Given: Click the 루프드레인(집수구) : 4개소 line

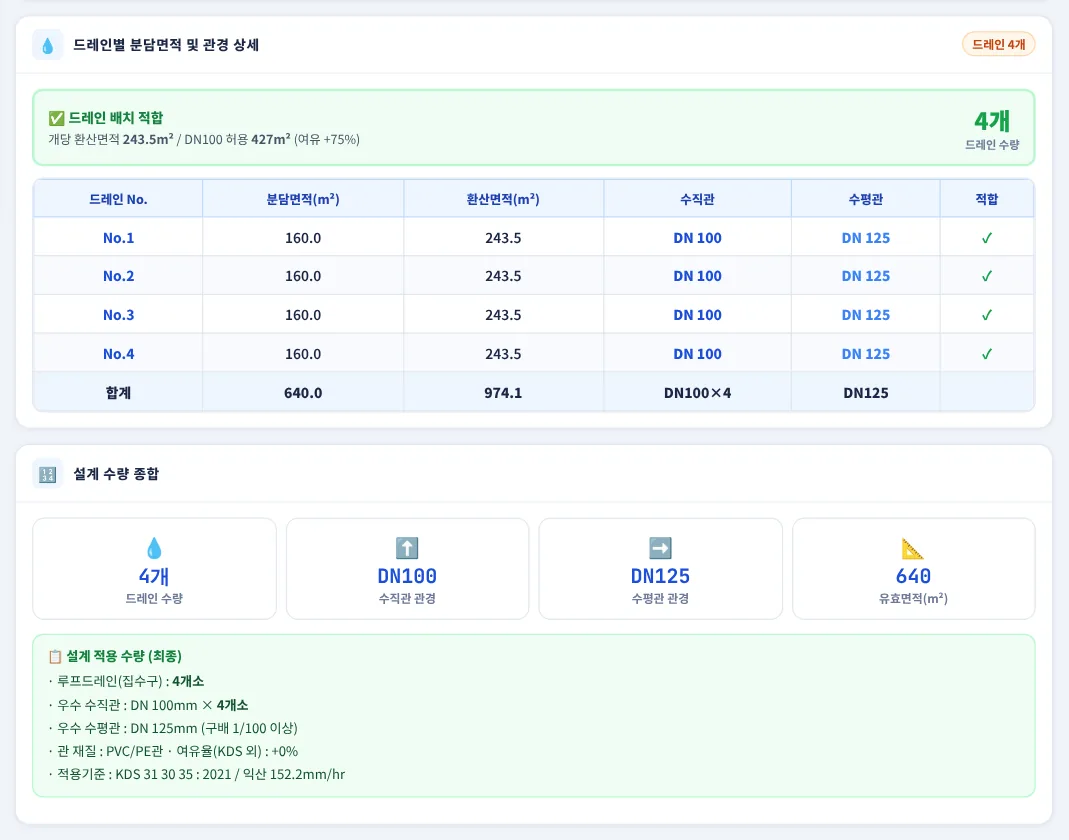Looking at the screenshot, I should [126, 681].
